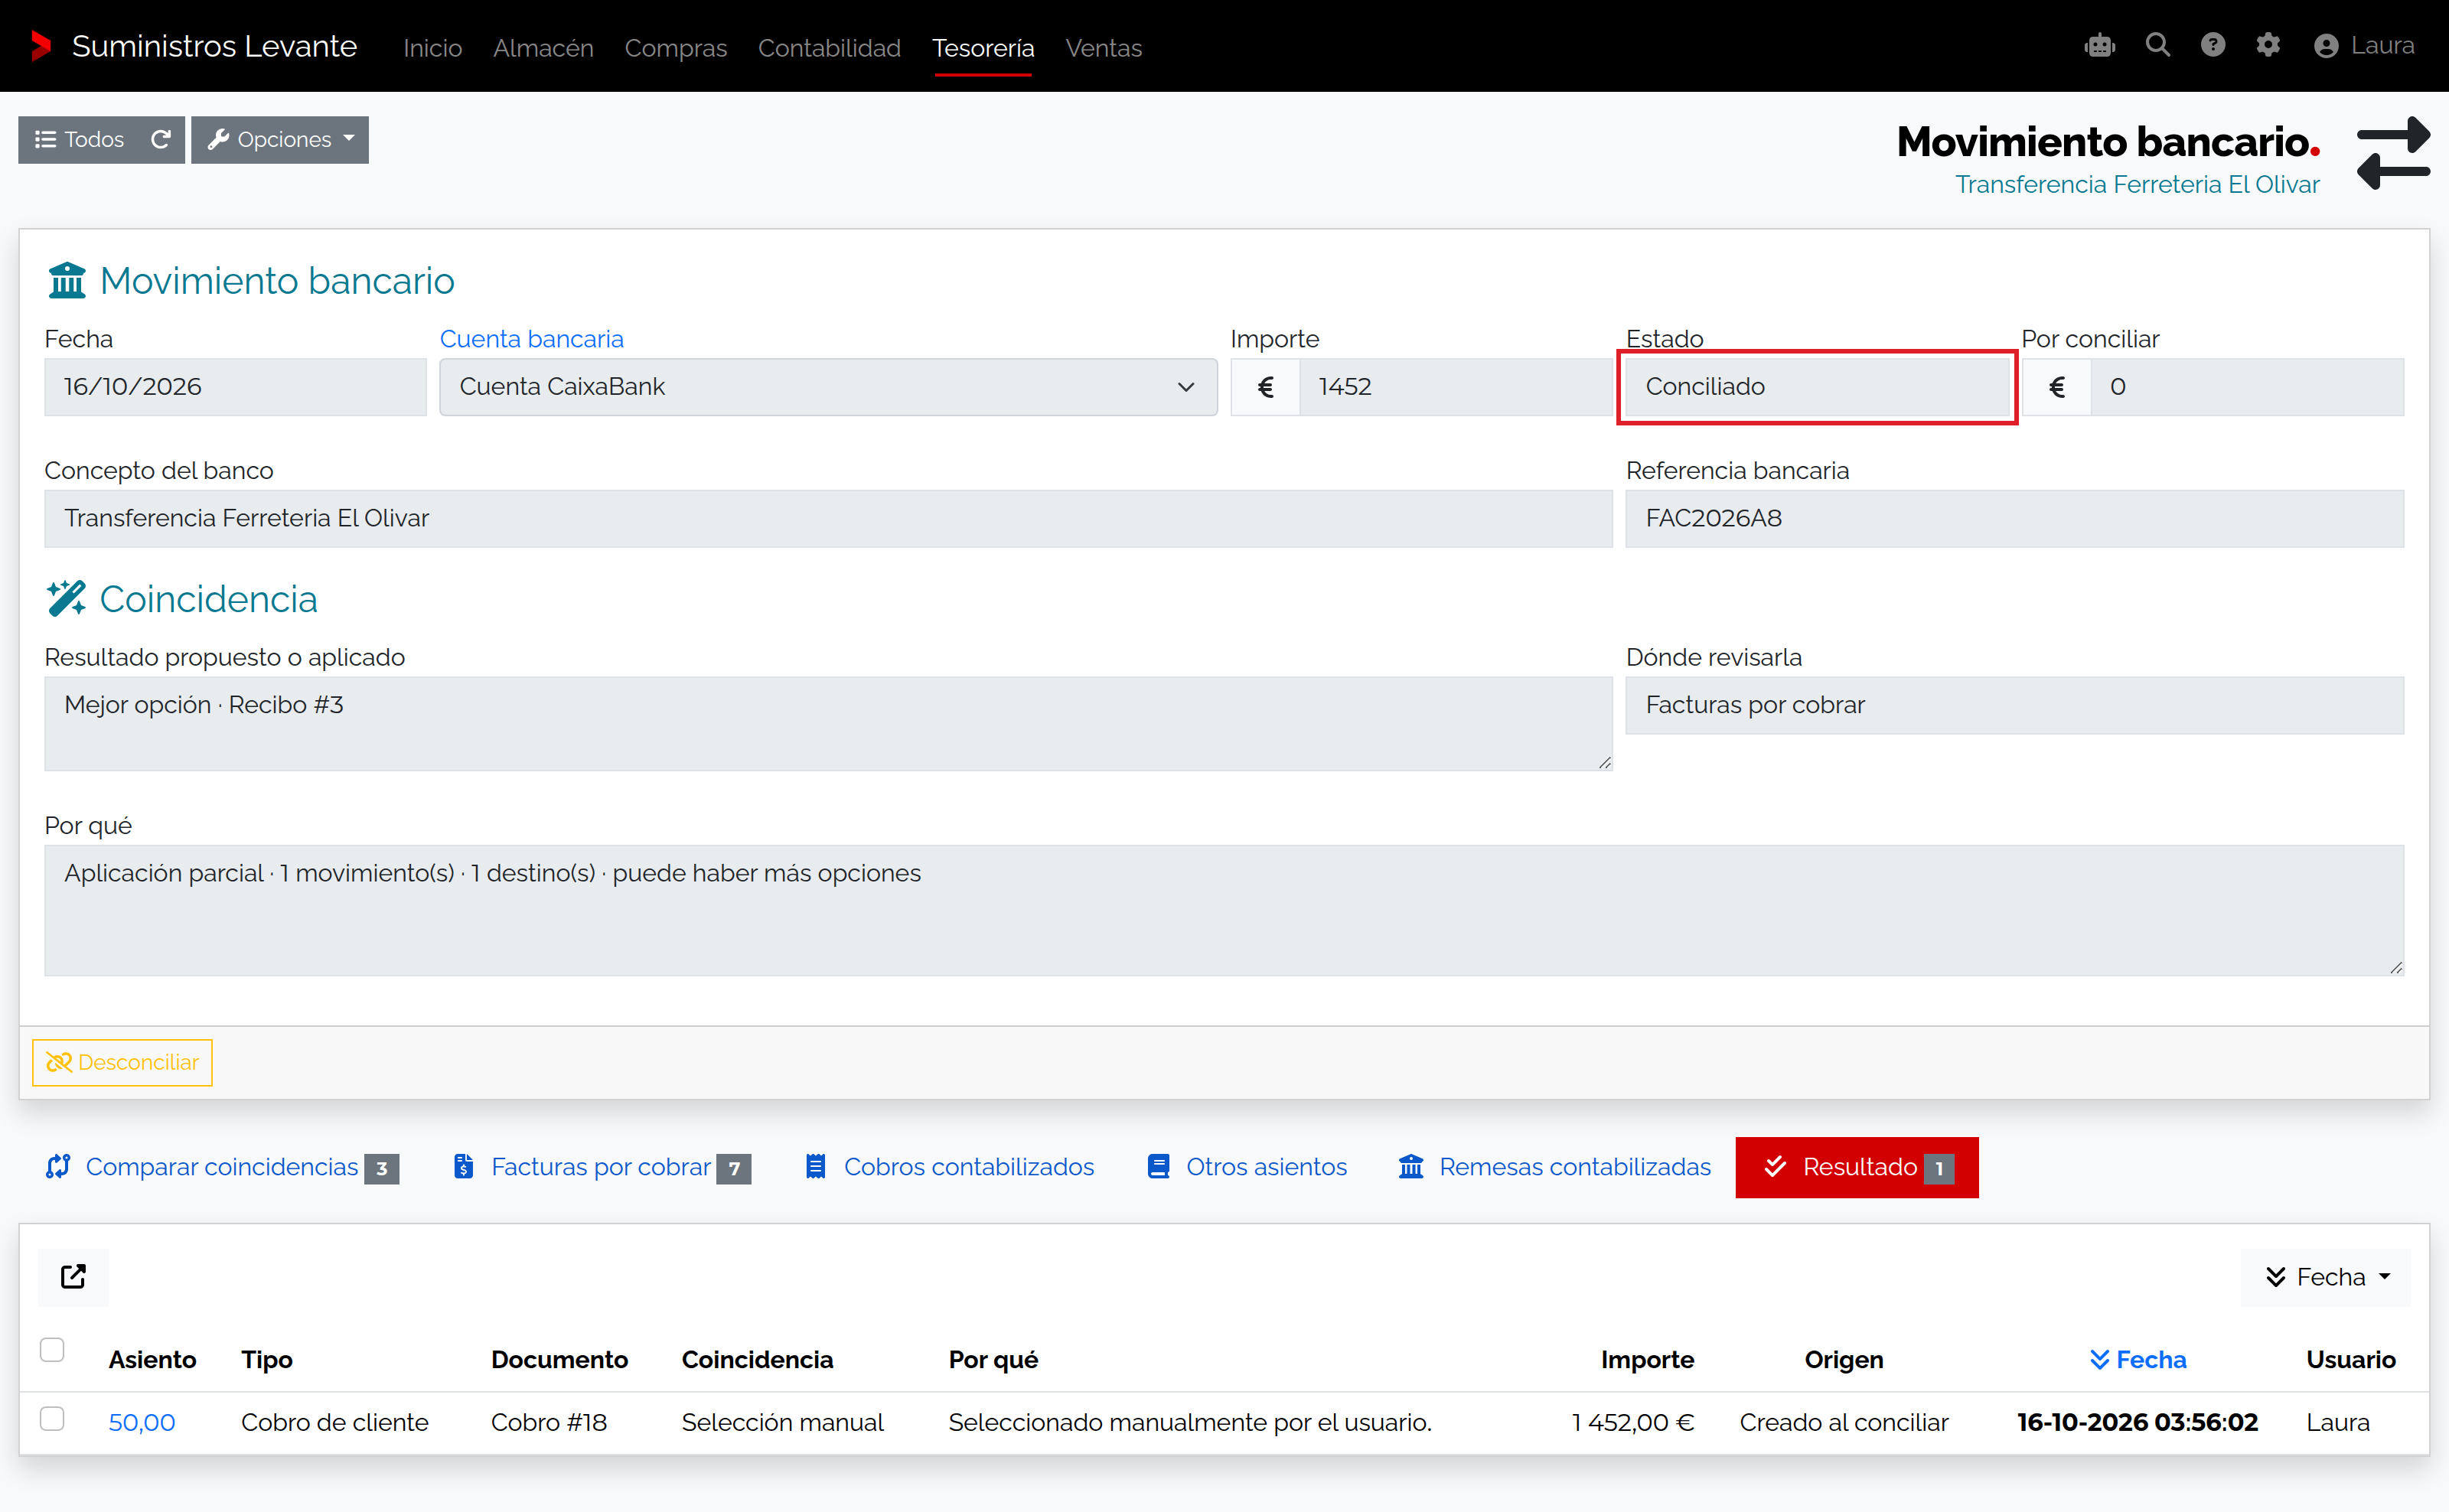Switch to Comparar coincidencias tab
The image size is (2449, 1512).
pyautogui.click(x=222, y=1167)
